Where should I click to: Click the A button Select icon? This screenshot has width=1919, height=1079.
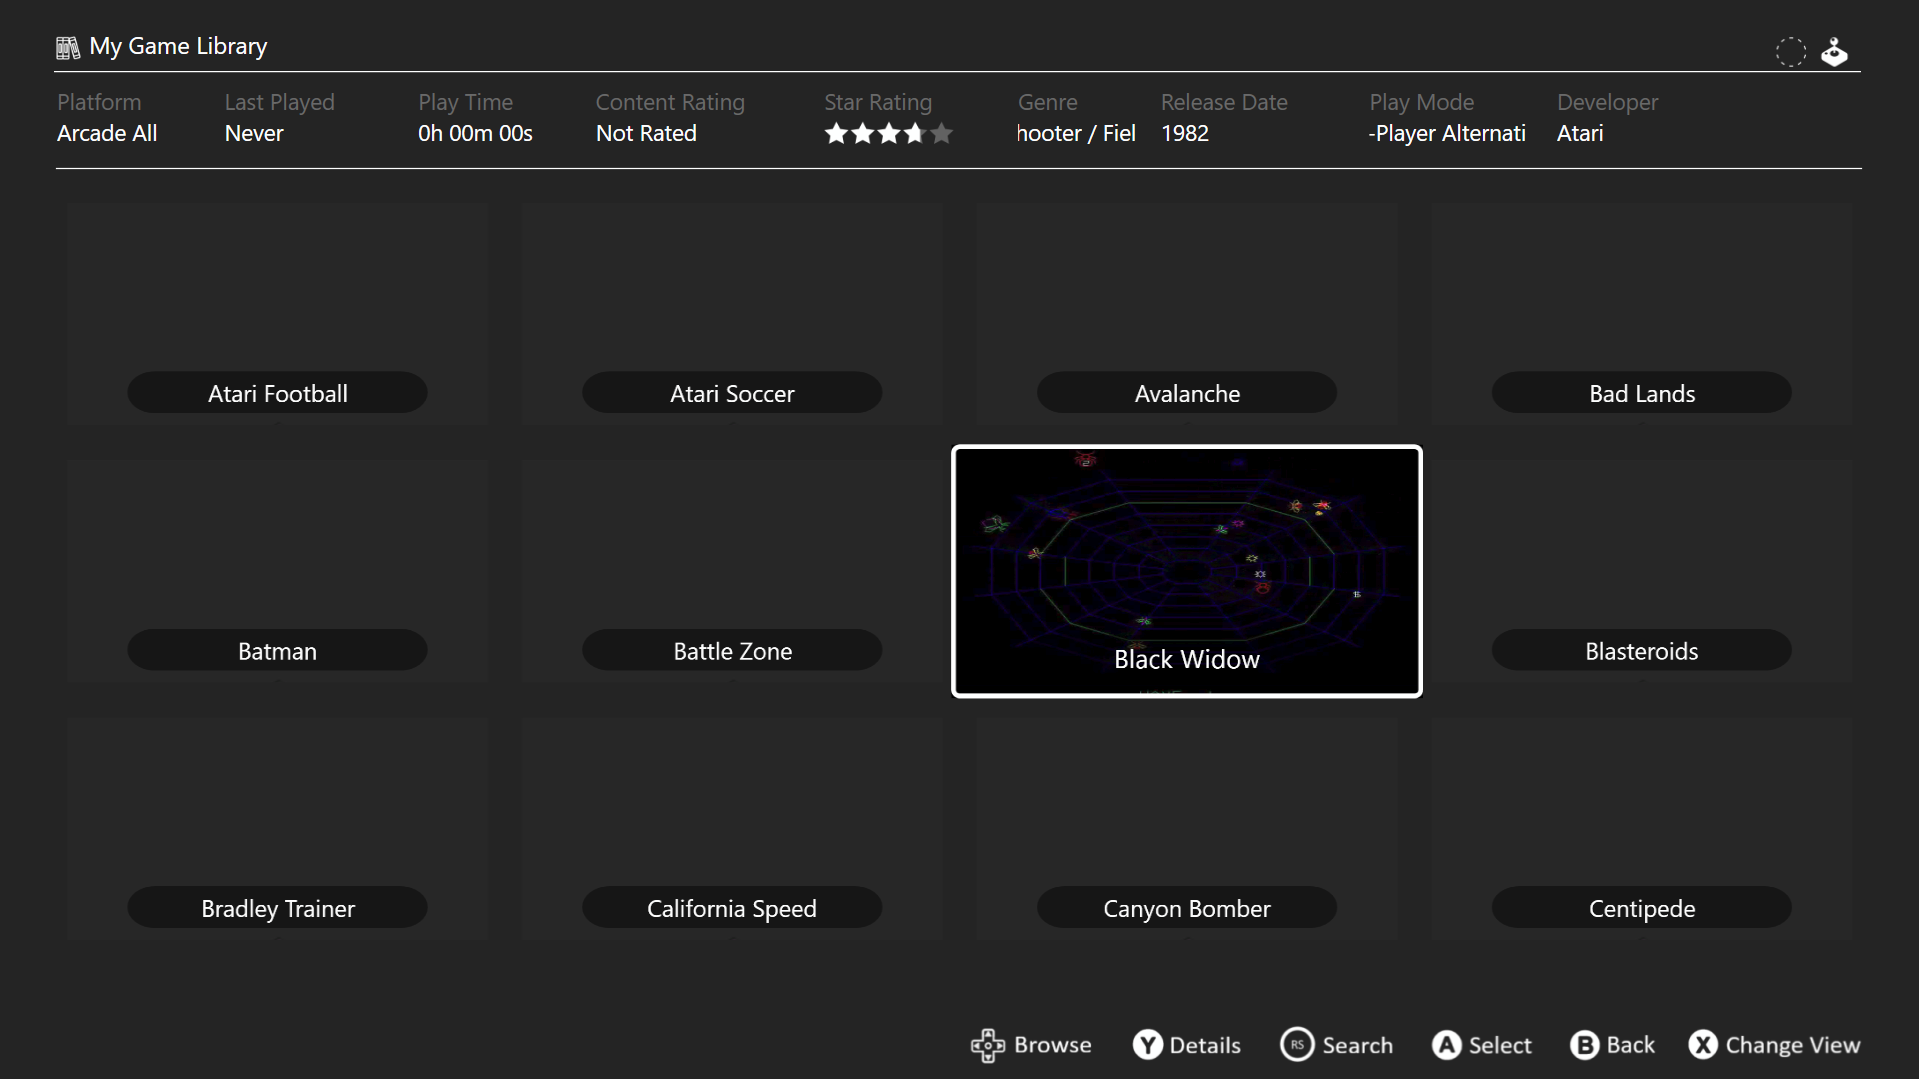coord(1446,1045)
